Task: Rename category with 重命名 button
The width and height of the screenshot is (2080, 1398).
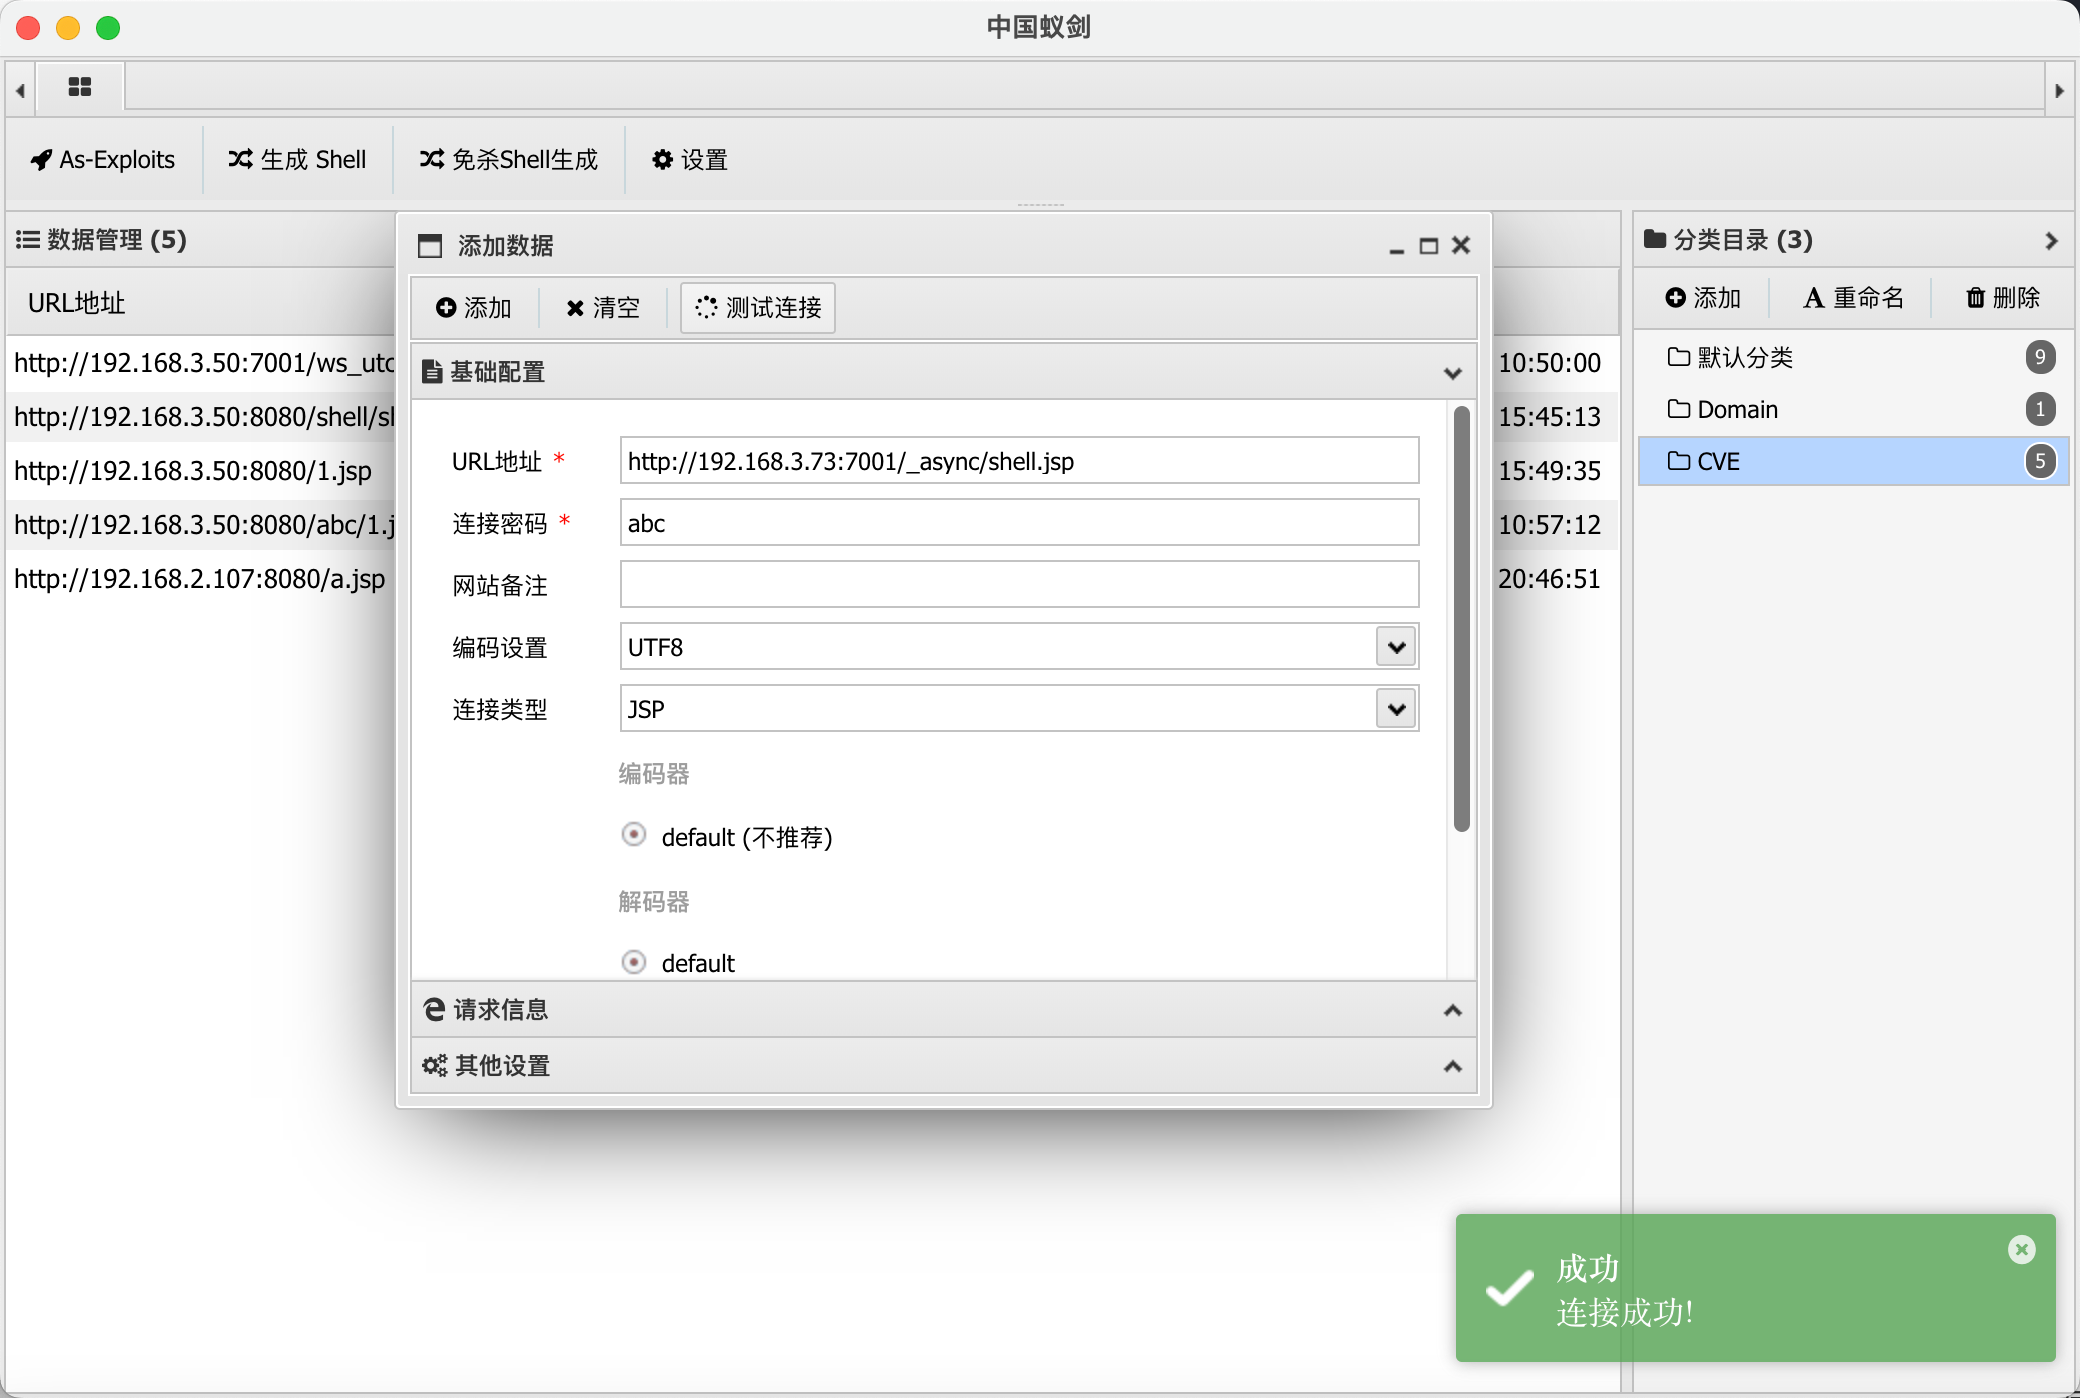Action: pyautogui.click(x=1853, y=298)
